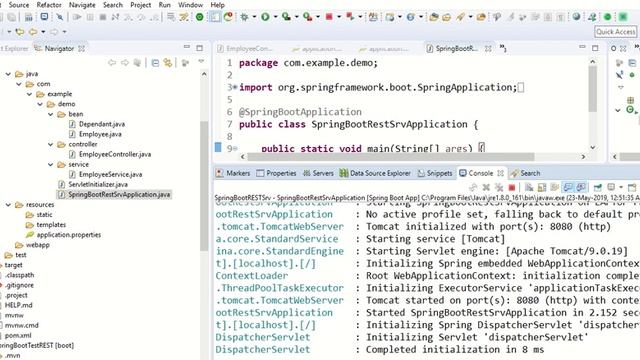Click the red Stop icon in main toolbar
Screen dimensions: 640x360
329,17
